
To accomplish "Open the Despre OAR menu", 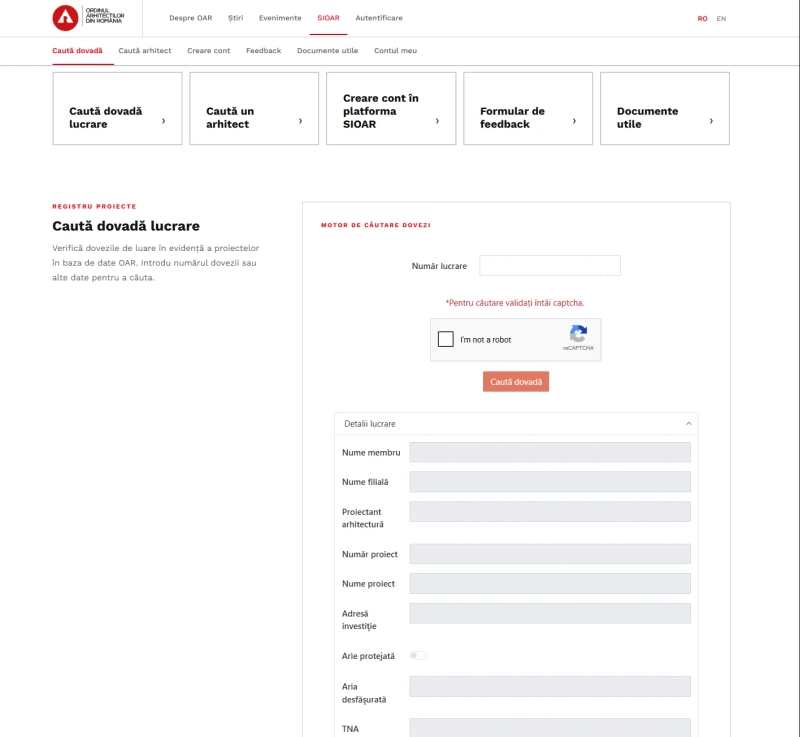I will [191, 18].
